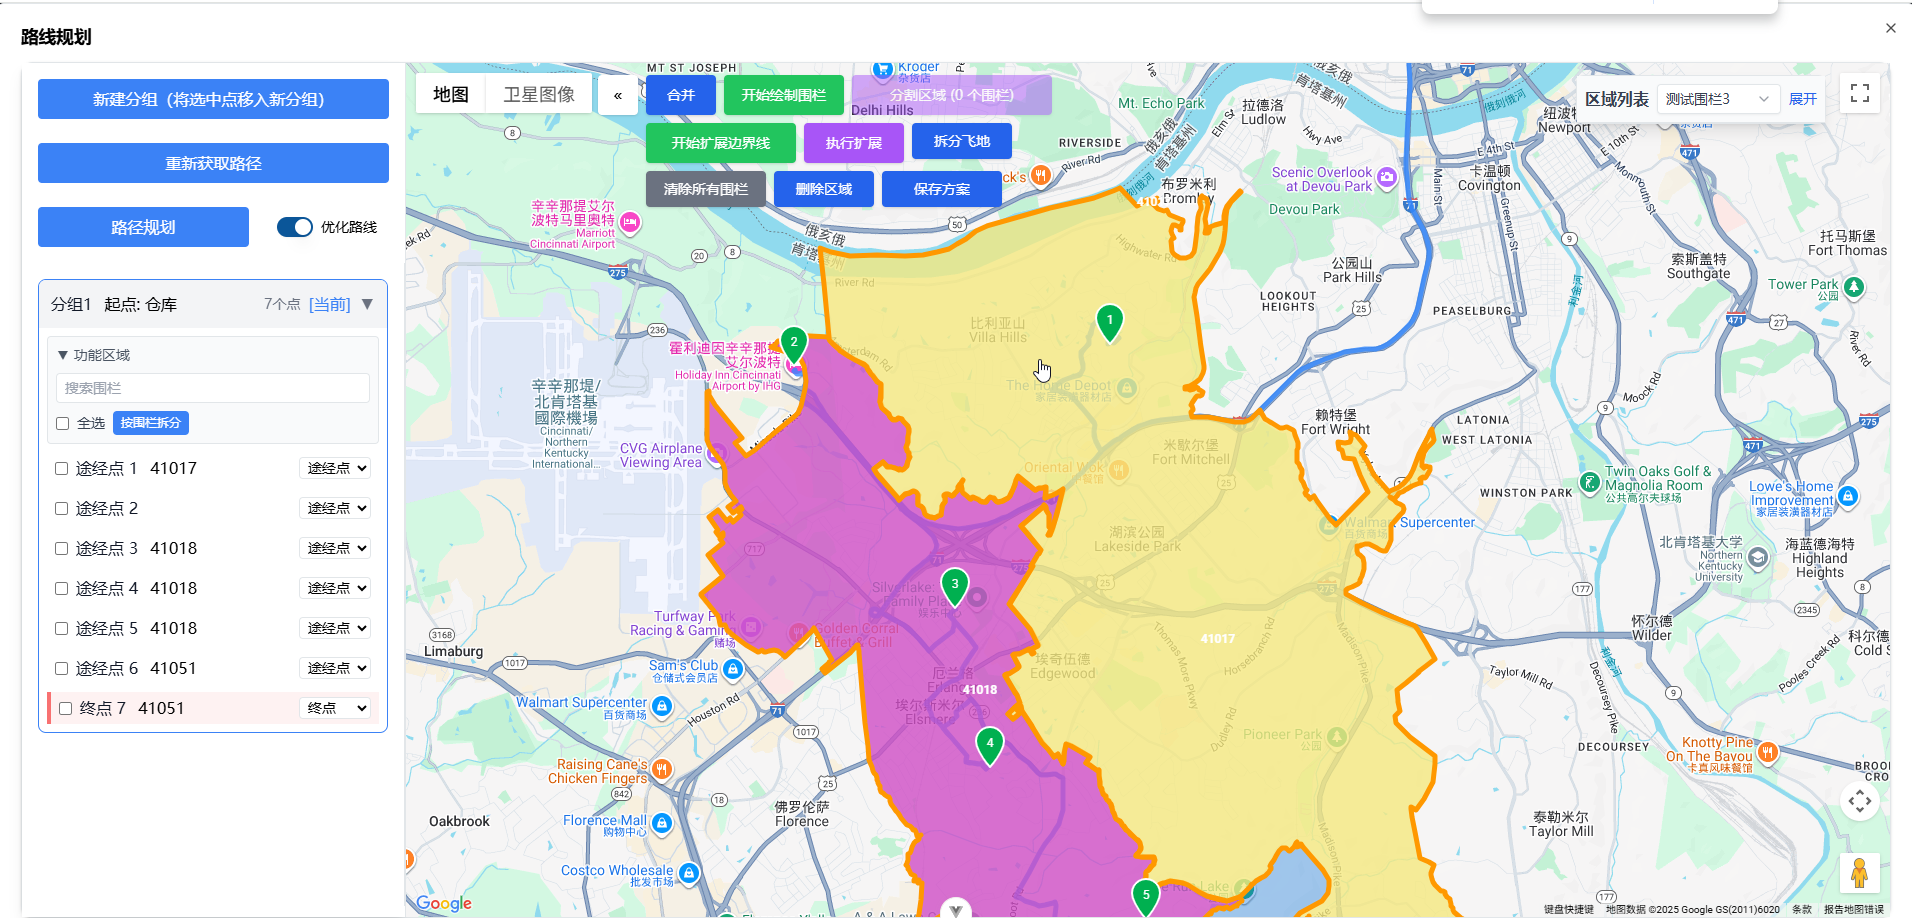Click green map marker number 4
This screenshot has width=1912, height=918.
coord(989,744)
